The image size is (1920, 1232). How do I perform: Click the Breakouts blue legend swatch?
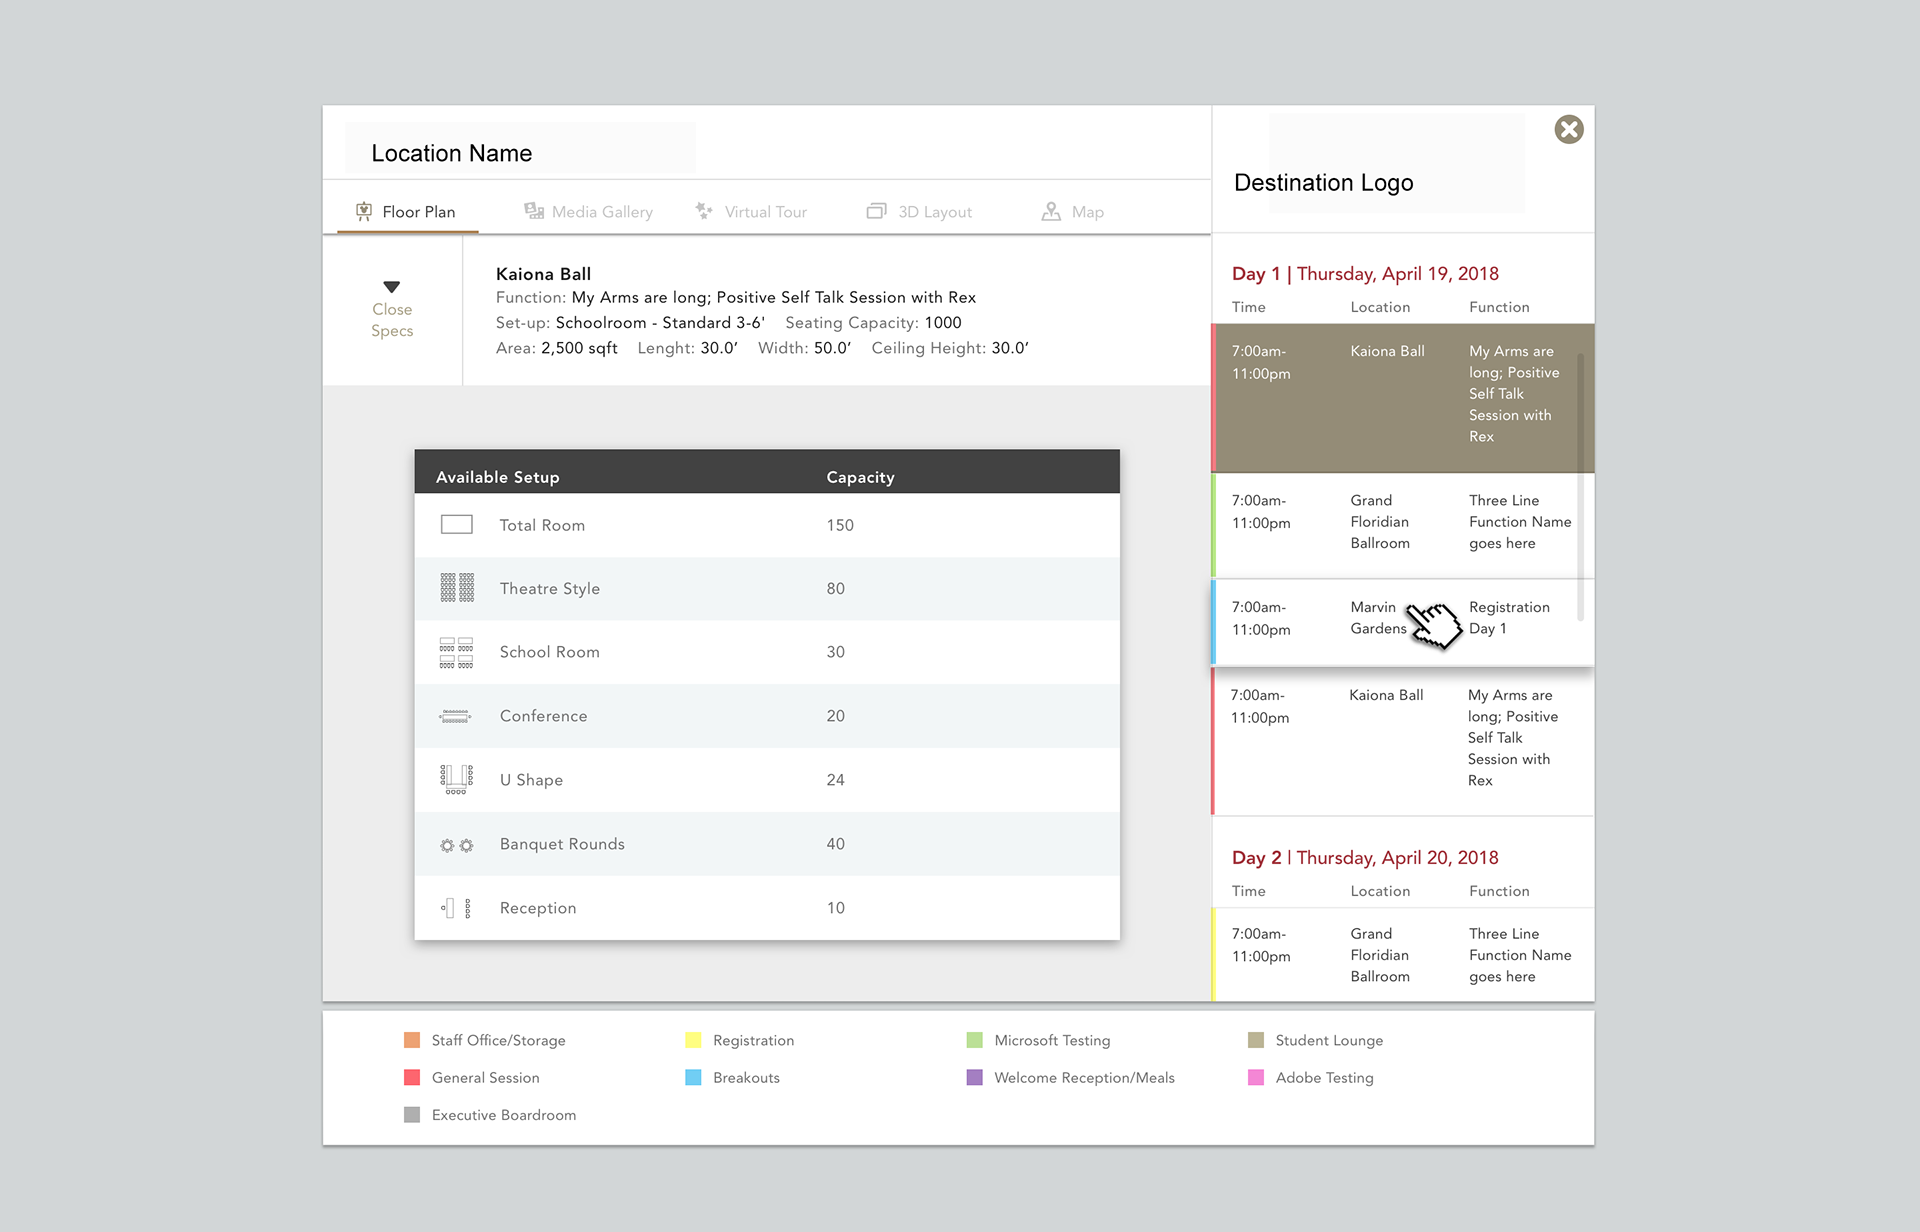click(x=693, y=1078)
